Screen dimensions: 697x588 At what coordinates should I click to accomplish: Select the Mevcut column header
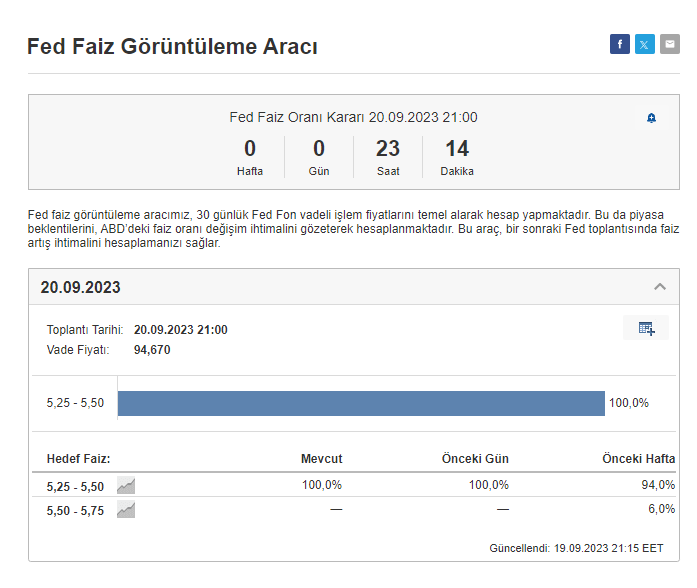pyautogui.click(x=321, y=459)
